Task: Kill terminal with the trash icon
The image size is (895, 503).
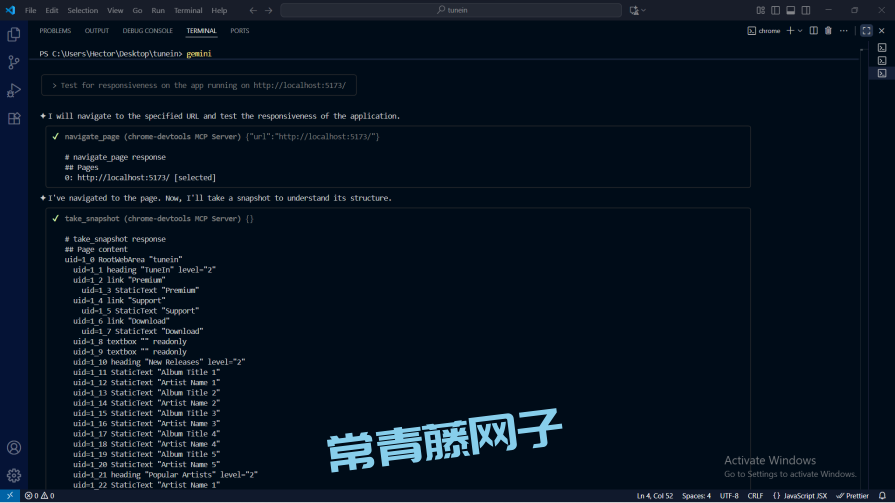Action: click(x=828, y=31)
